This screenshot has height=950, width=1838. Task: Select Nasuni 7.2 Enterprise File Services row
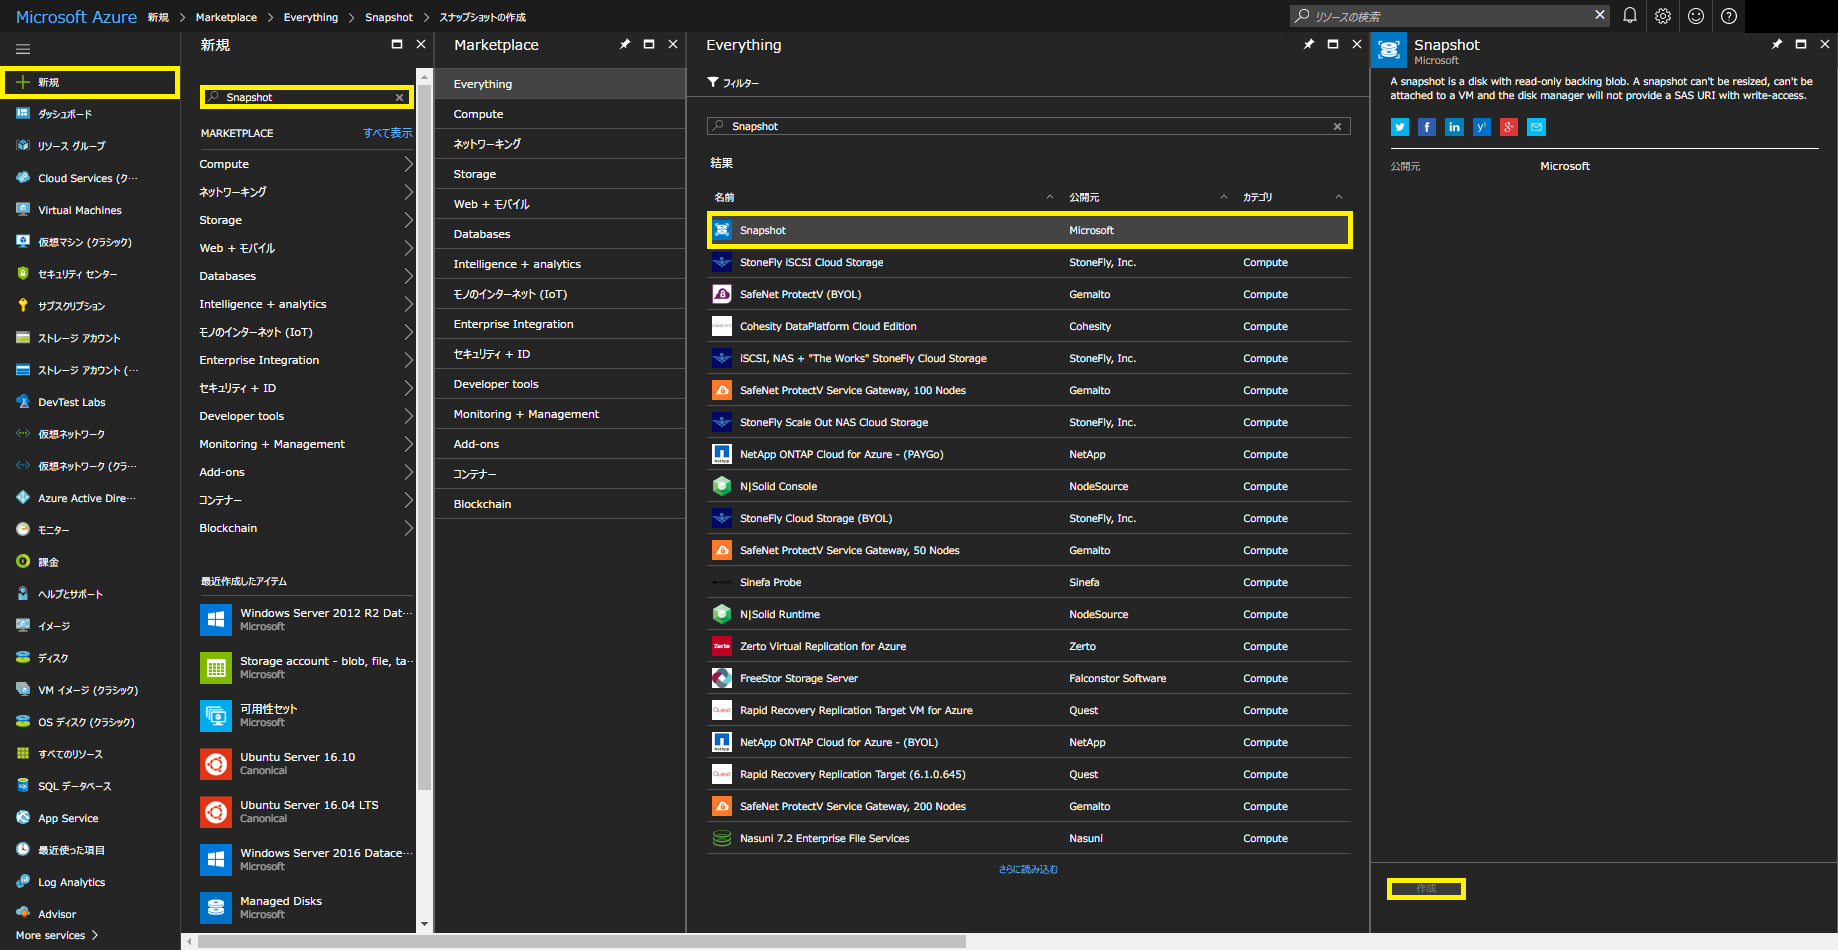tap(1029, 838)
